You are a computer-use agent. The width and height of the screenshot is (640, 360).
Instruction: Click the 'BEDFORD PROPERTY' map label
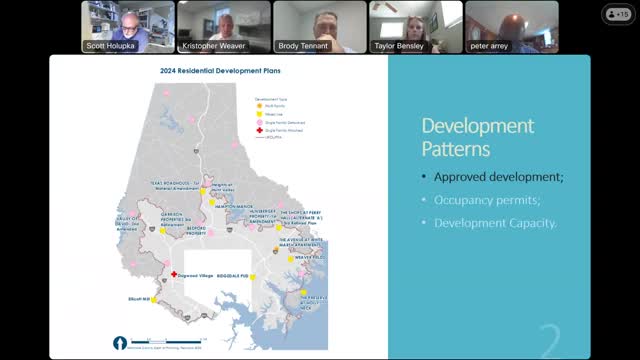click(x=196, y=231)
